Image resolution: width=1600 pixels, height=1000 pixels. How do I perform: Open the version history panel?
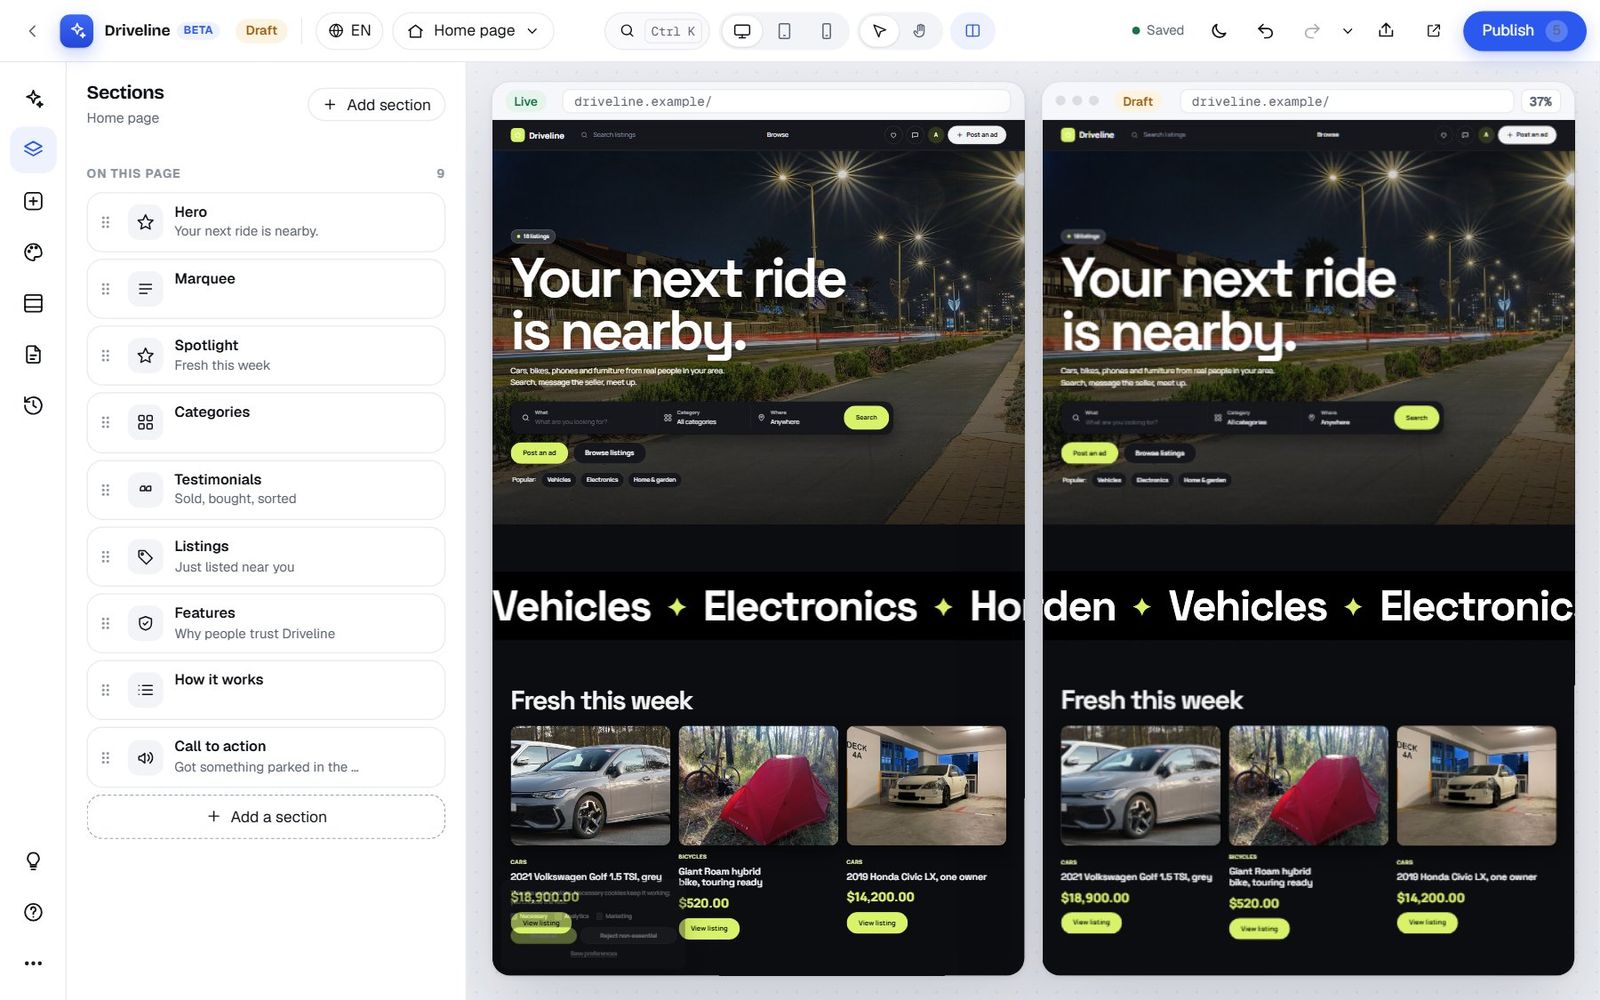[33, 405]
